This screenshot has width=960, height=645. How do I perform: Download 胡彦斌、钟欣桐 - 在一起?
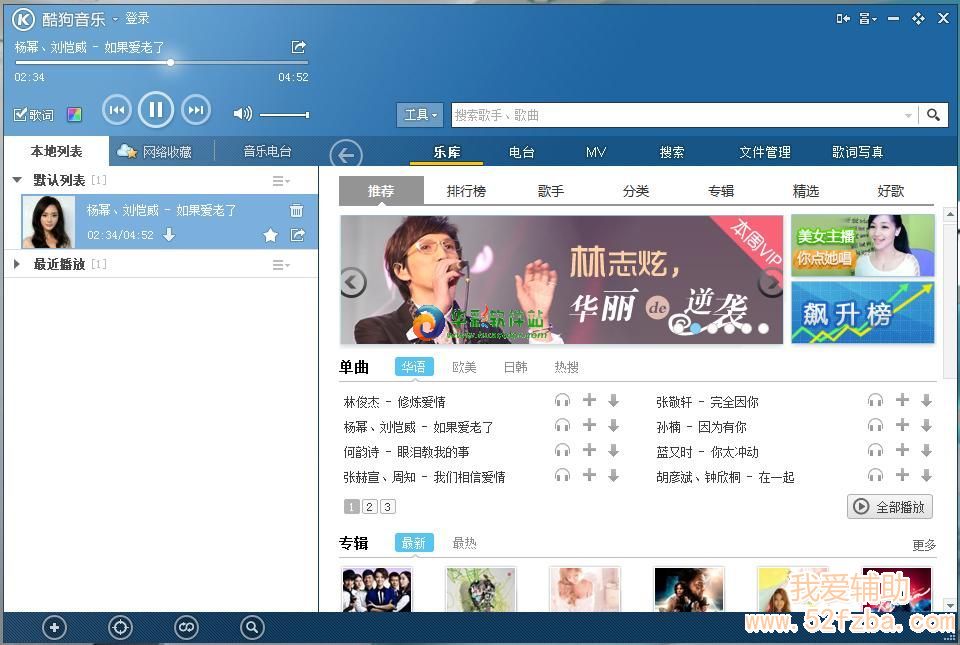pyautogui.click(x=926, y=475)
